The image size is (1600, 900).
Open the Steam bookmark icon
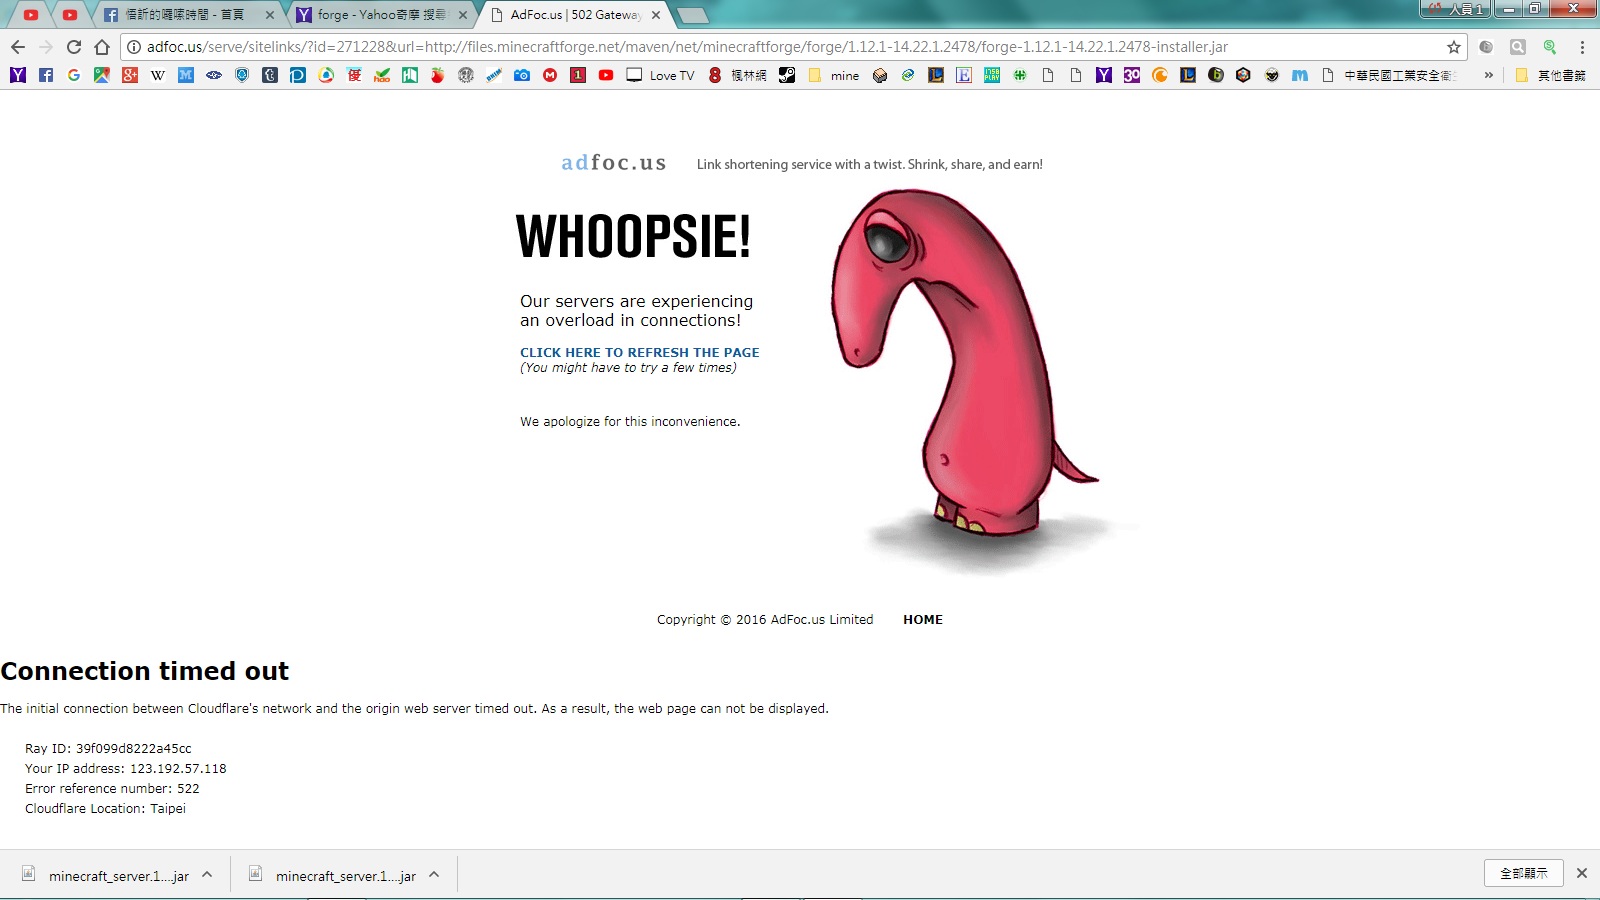[x=787, y=75]
